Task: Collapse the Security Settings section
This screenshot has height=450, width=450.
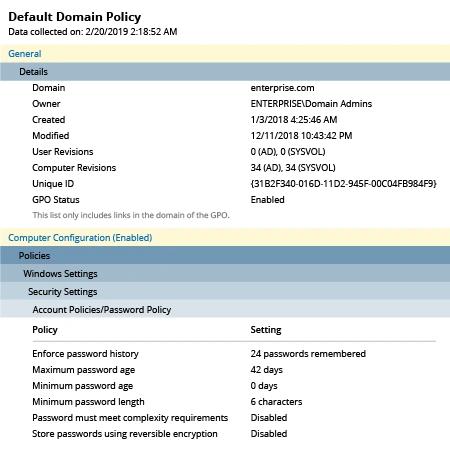Action: tap(225, 292)
